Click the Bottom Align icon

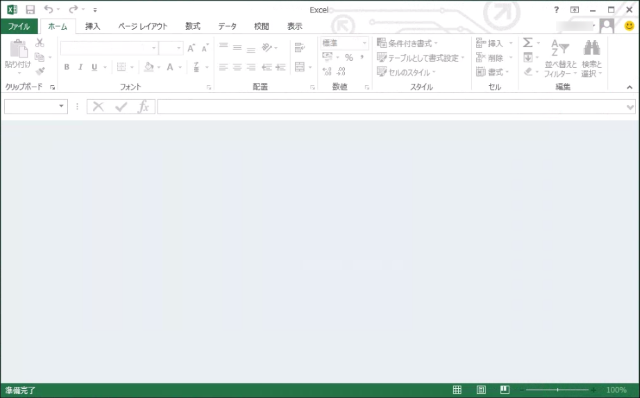pos(251,49)
